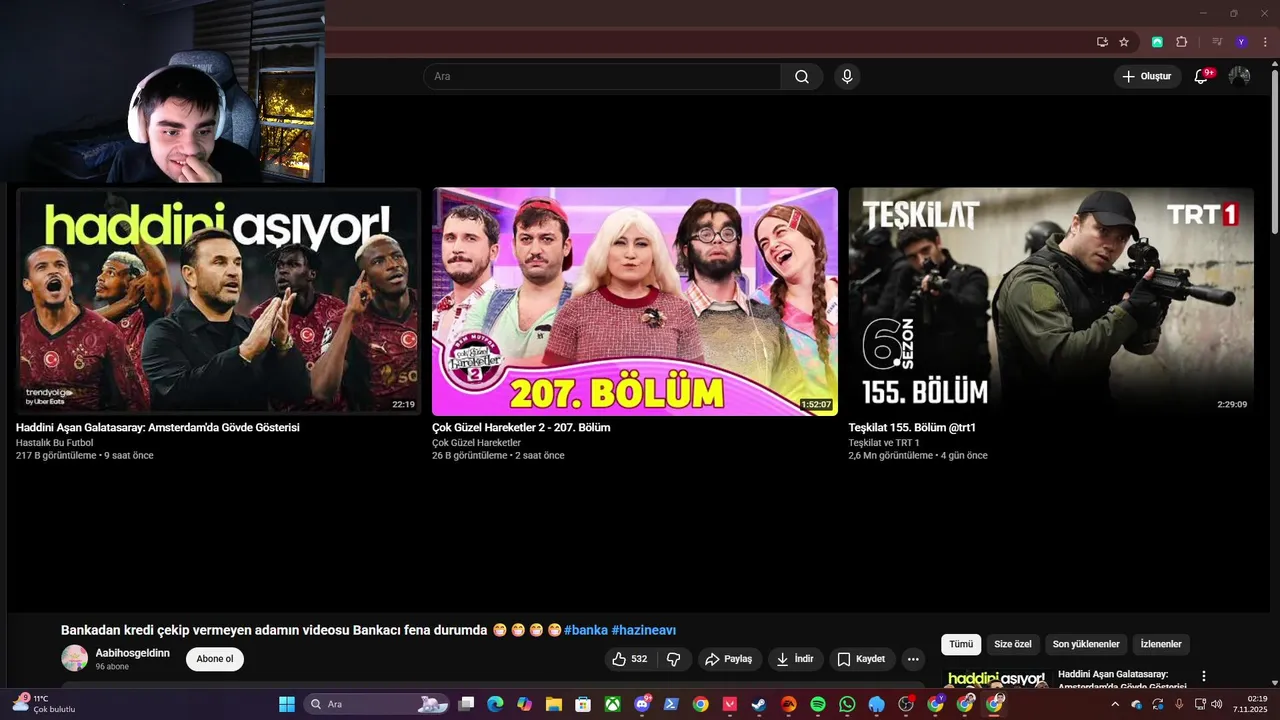Subscribe with the Abone ol button
Screen dimensions: 1280x720
215,659
